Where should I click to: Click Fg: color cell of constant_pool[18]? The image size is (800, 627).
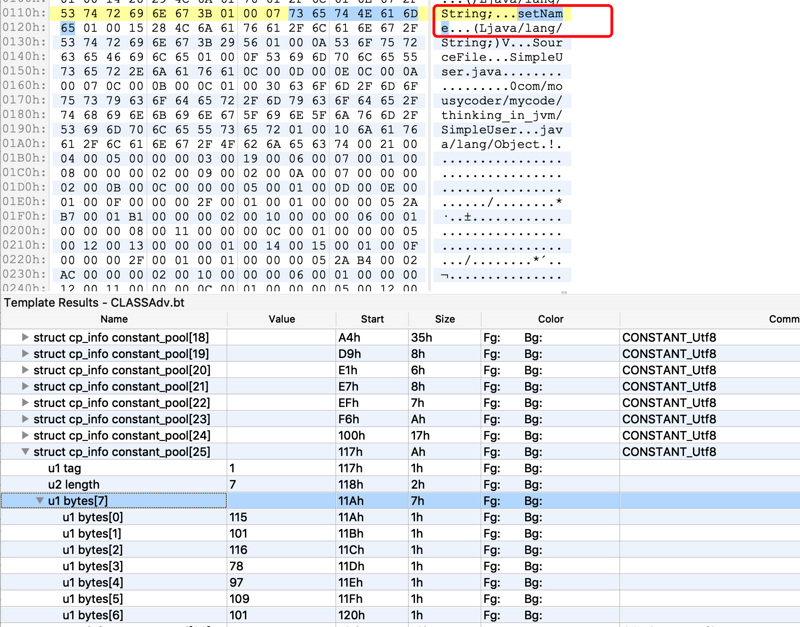(492, 337)
